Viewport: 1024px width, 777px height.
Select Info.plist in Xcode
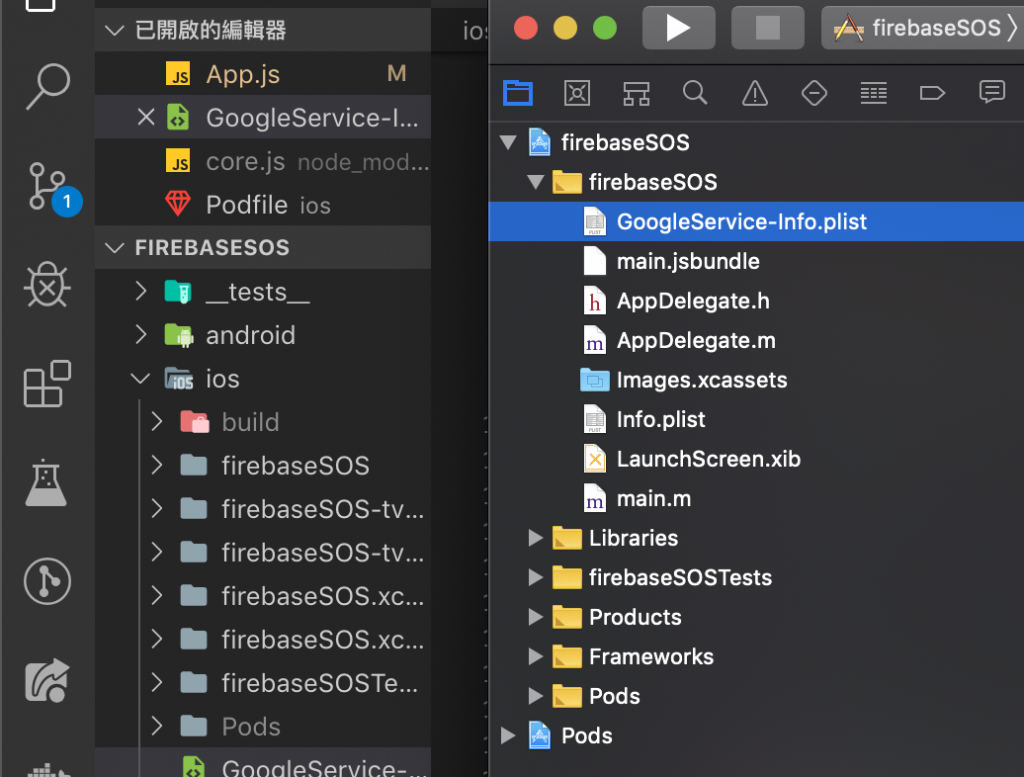pos(756,419)
